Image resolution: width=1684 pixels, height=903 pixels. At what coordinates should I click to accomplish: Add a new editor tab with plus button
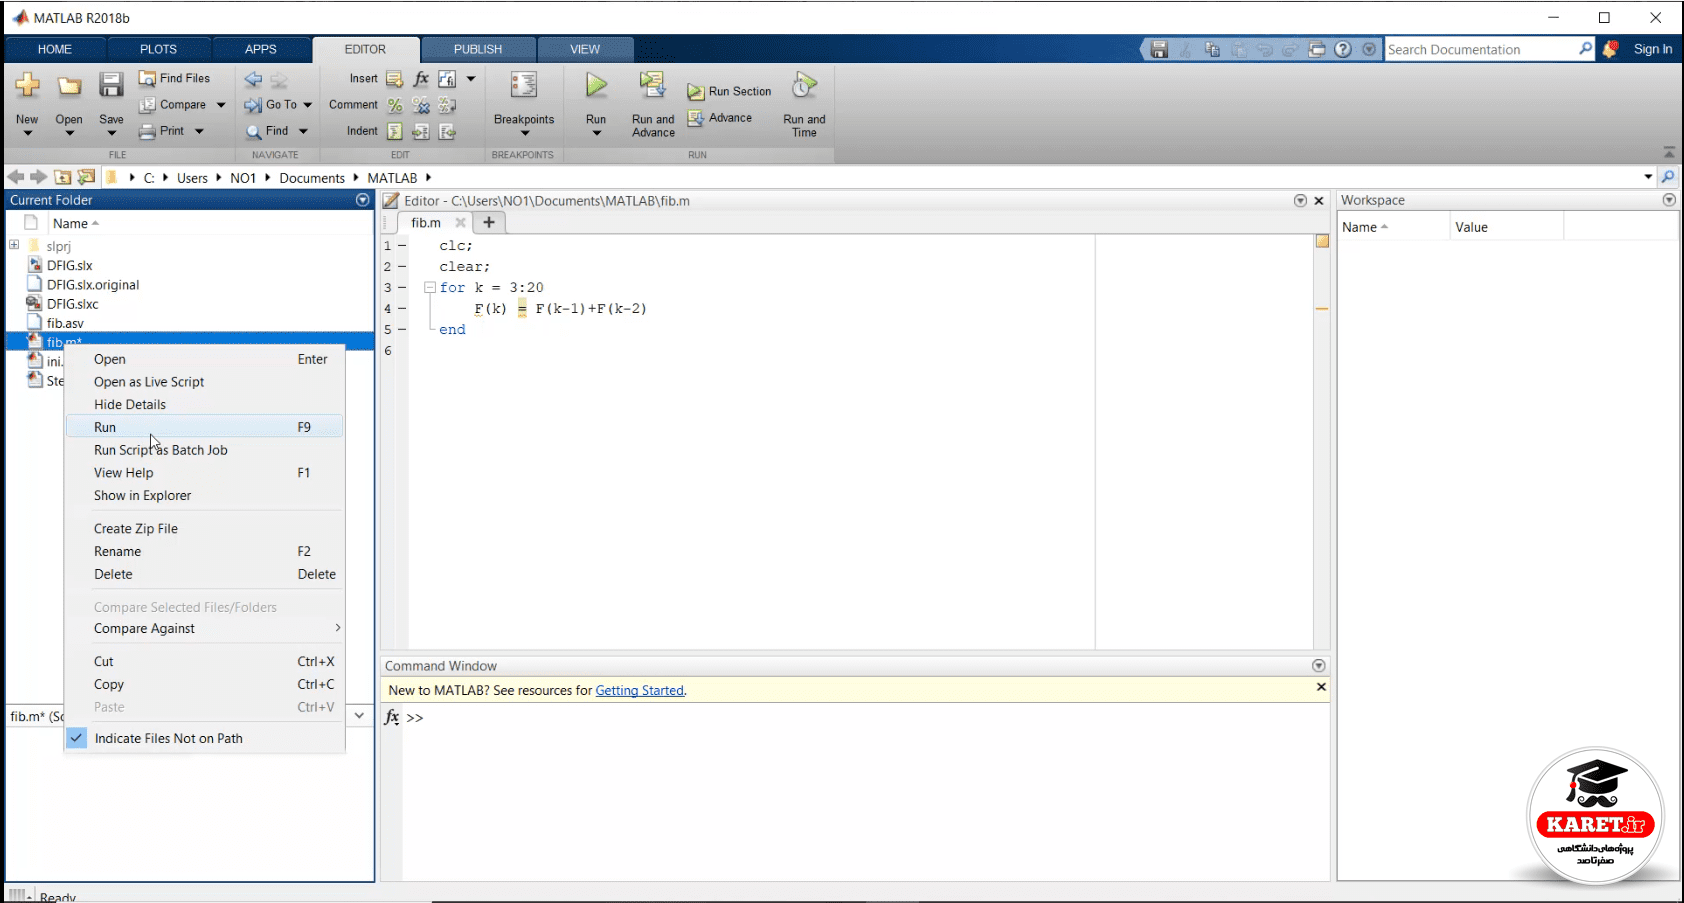click(x=489, y=222)
